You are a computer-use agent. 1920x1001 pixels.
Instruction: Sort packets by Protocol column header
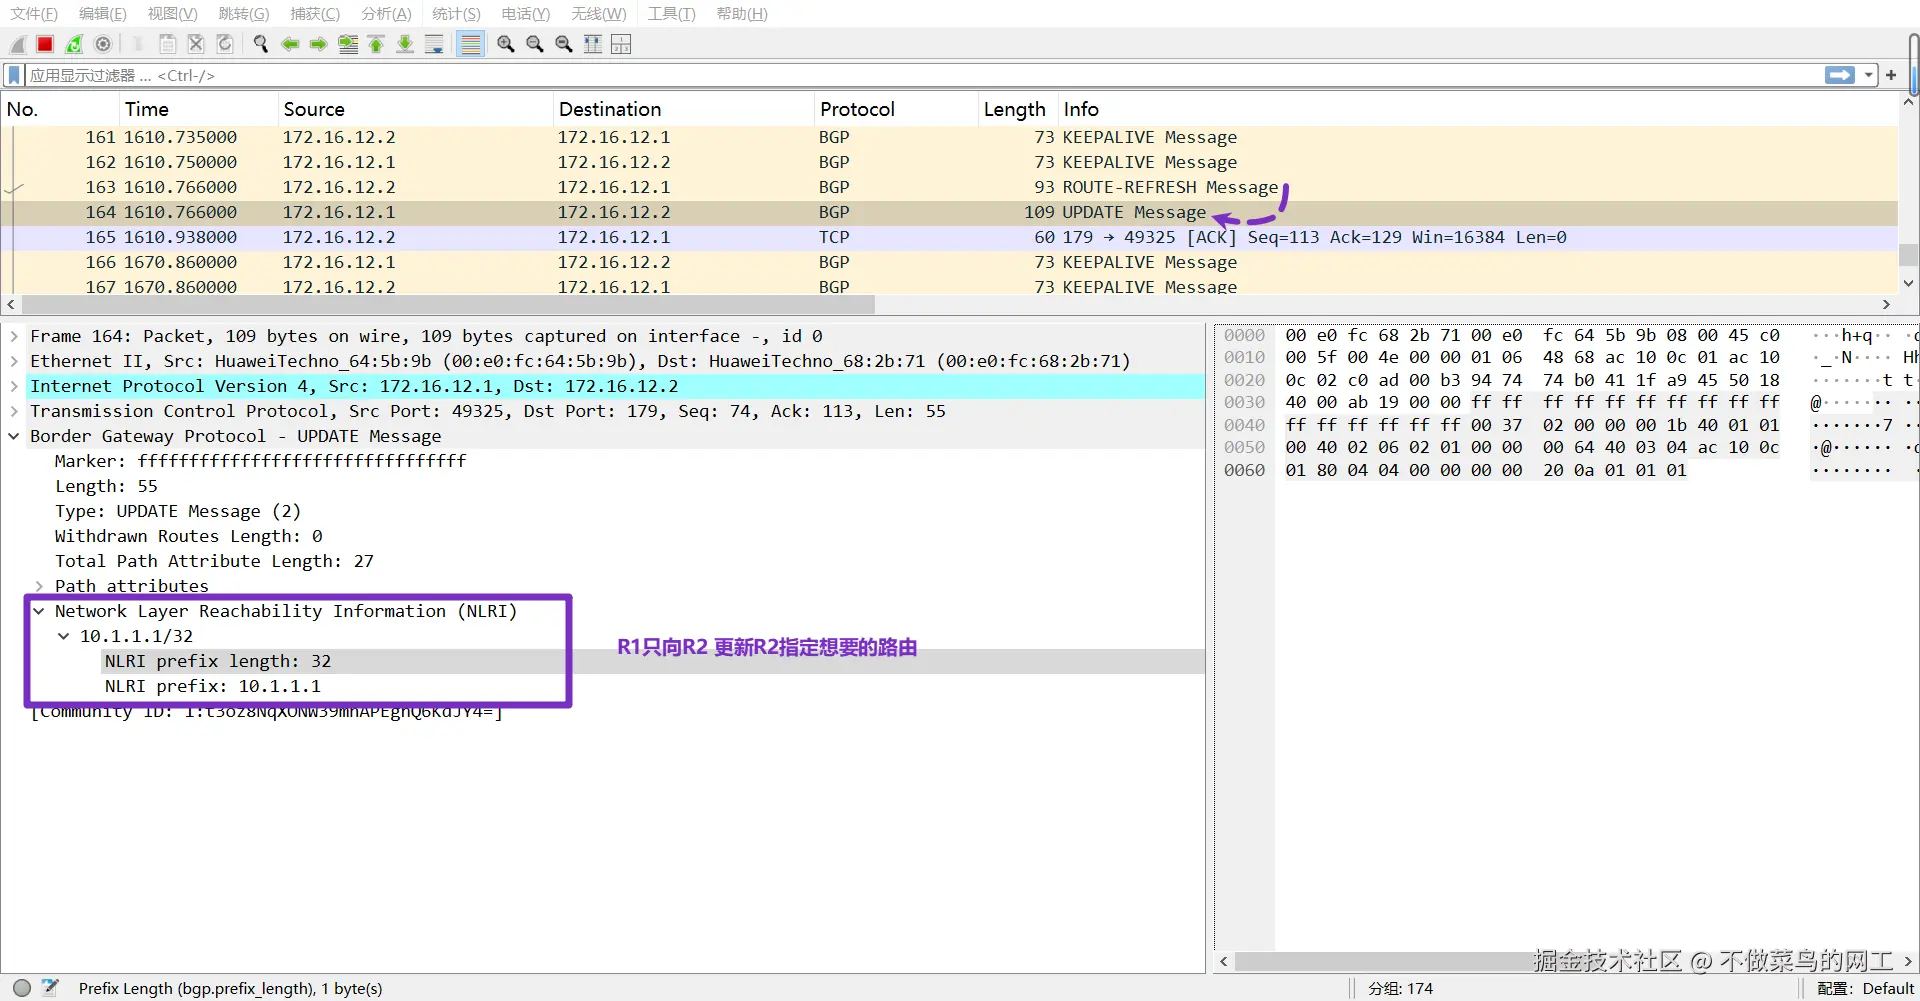pos(857,109)
